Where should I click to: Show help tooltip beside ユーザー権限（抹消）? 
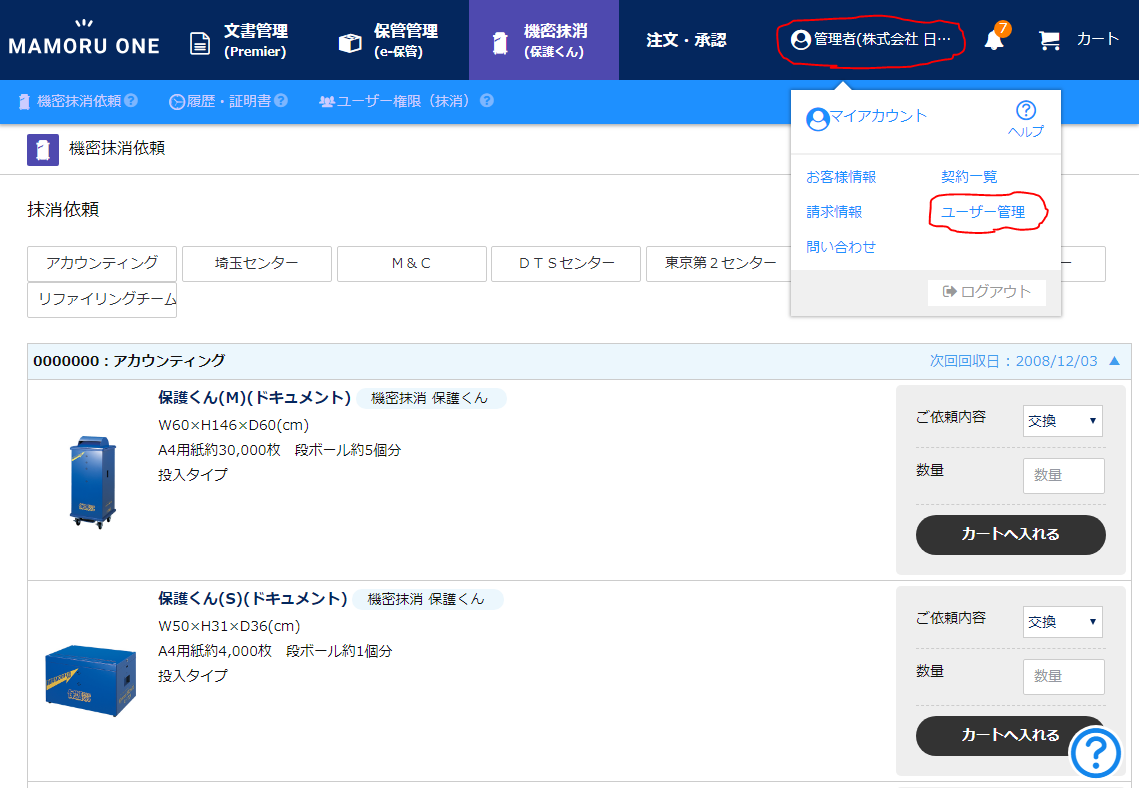pos(487,101)
